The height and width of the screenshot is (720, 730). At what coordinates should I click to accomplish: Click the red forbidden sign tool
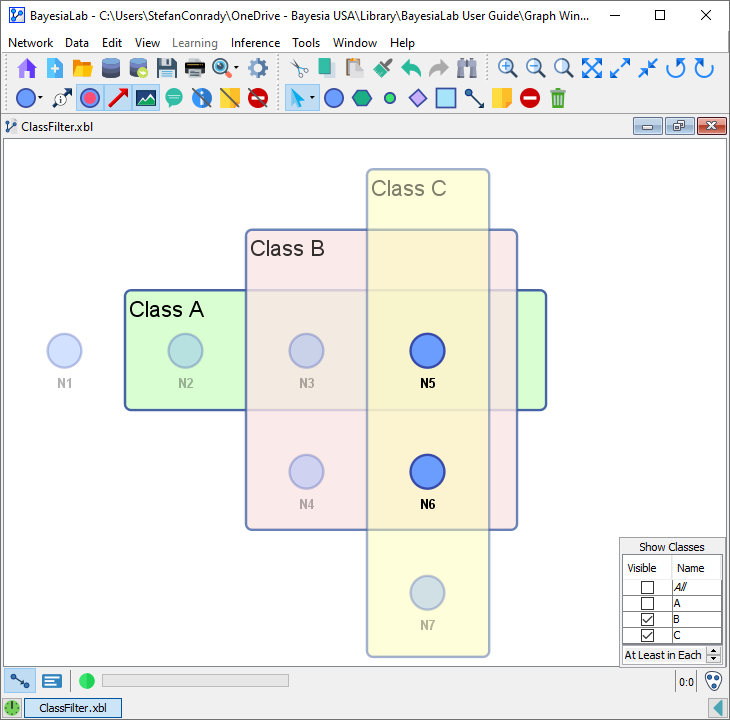tap(530, 98)
